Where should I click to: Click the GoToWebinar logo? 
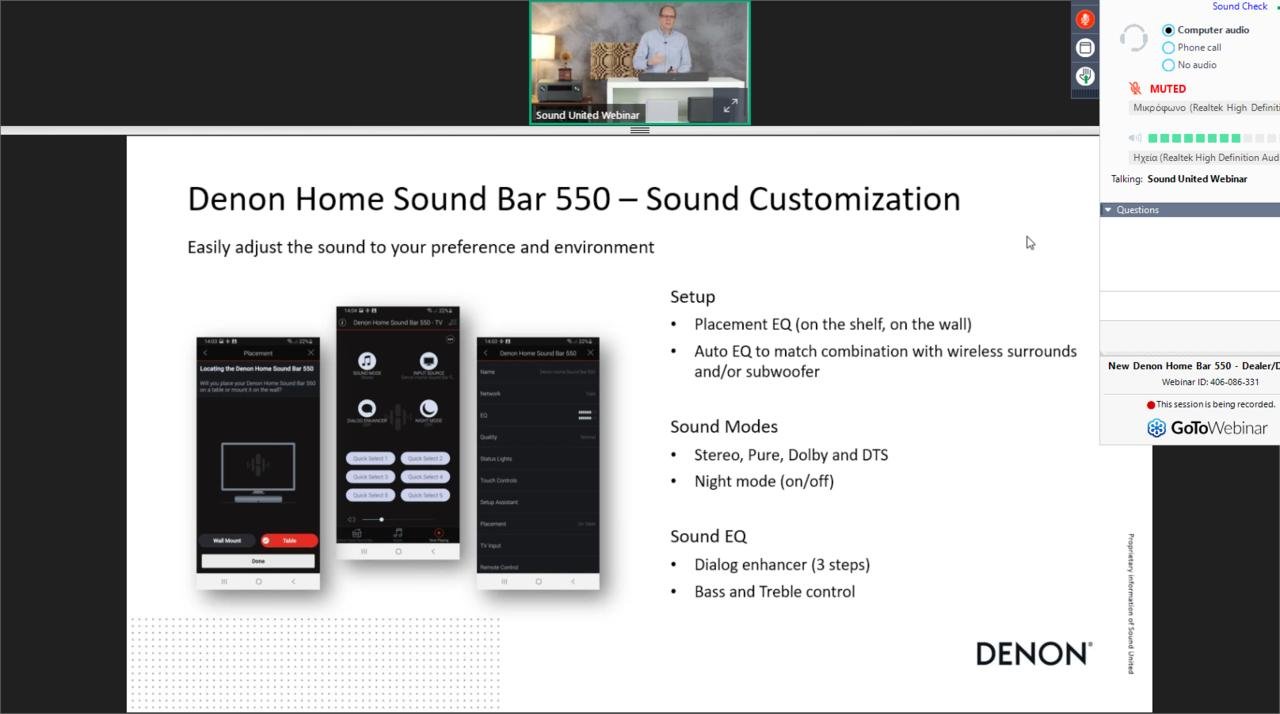(1207, 428)
